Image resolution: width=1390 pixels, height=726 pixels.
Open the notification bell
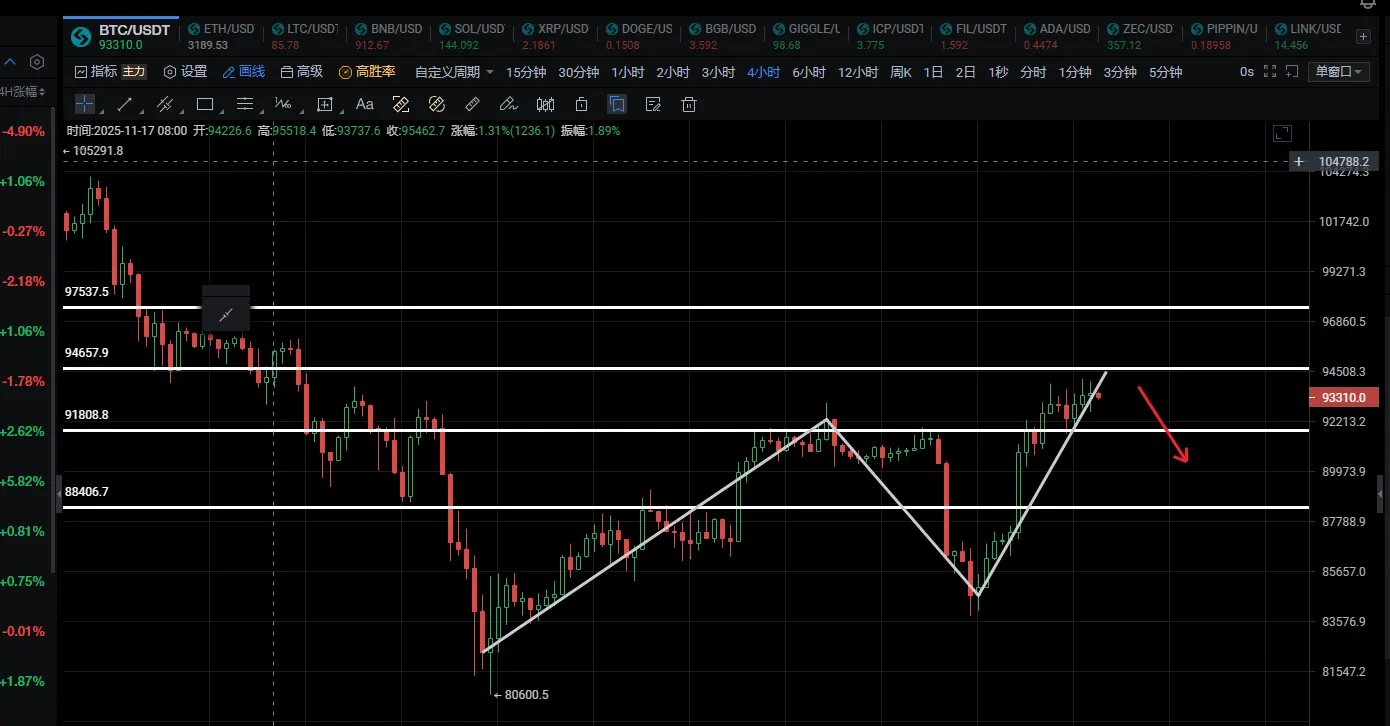coord(1368,5)
